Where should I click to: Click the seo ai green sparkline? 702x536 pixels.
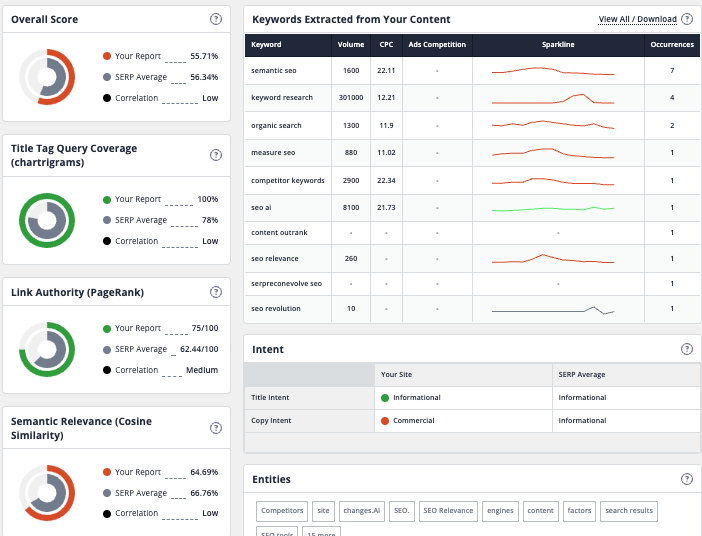pos(553,208)
